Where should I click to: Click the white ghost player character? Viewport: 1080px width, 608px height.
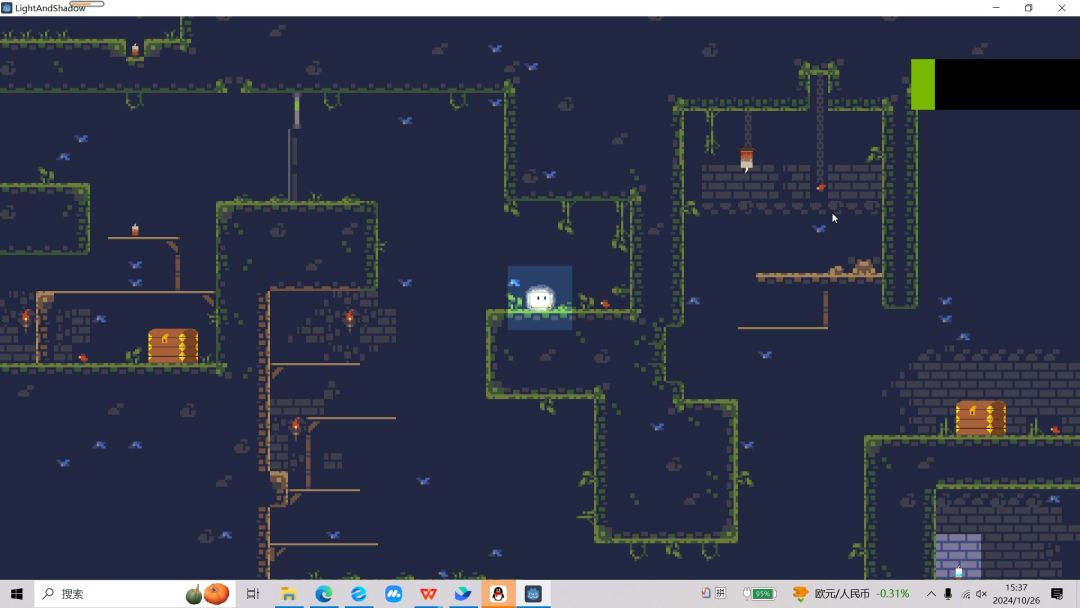pos(540,298)
